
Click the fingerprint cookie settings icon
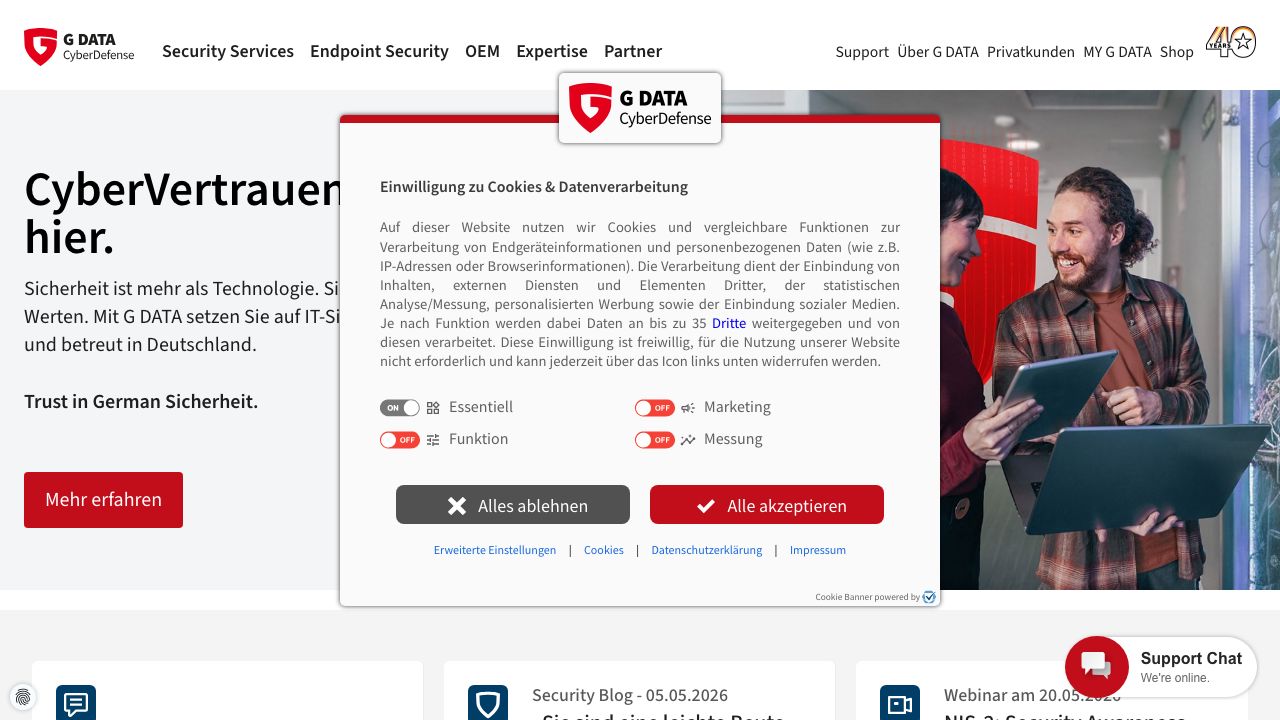point(23,697)
